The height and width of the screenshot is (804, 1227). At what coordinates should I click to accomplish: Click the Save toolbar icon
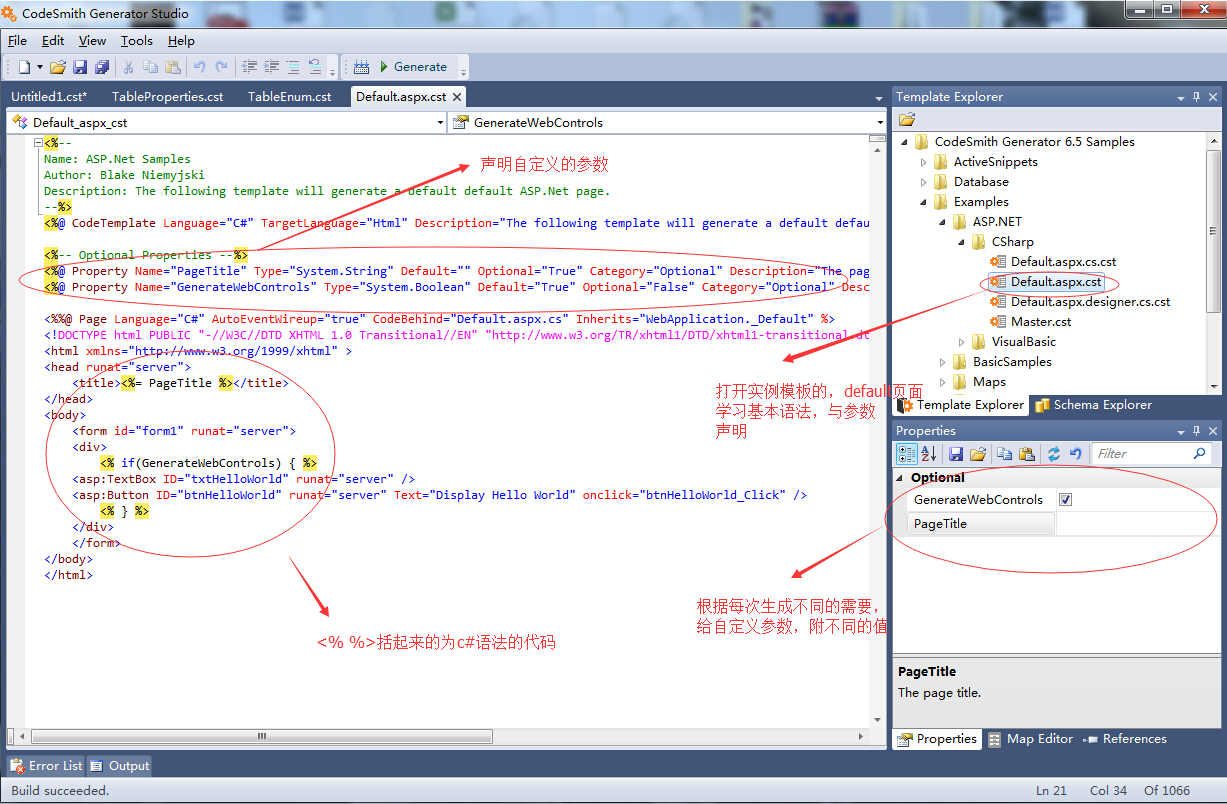coord(80,67)
